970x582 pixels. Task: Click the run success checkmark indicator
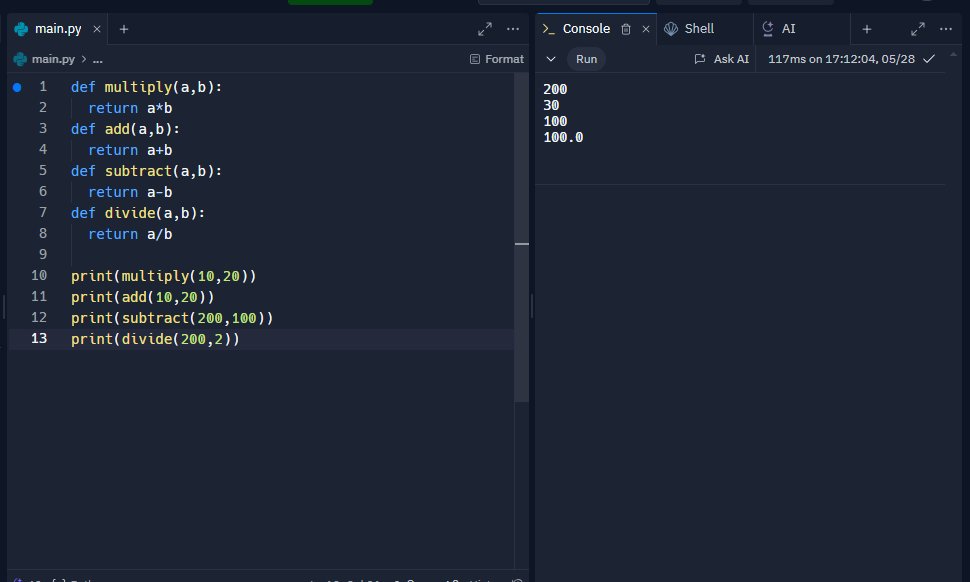[929, 59]
